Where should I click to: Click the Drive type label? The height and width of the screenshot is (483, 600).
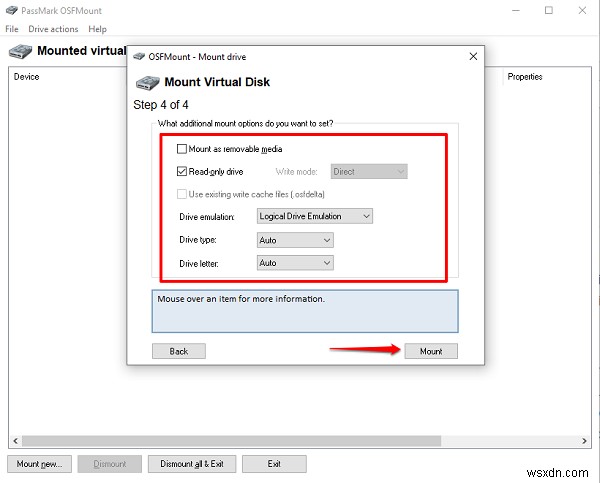click(x=198, y=240)
